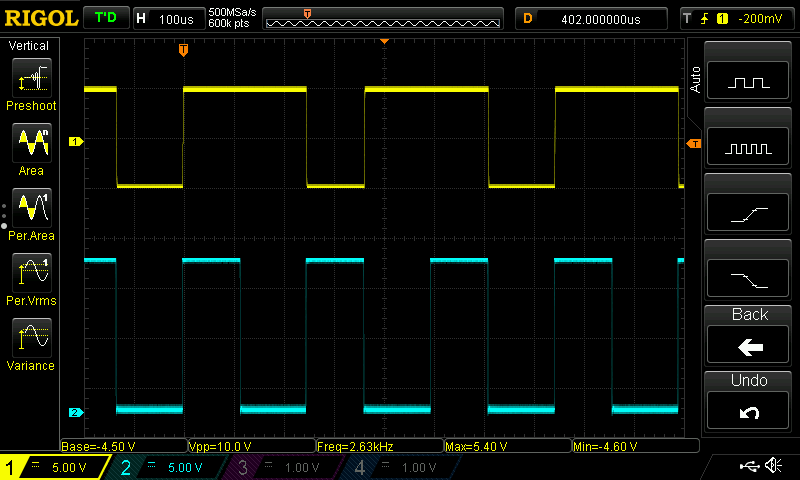Open the Vertical measurement menu header

click(x=29, y=45)
